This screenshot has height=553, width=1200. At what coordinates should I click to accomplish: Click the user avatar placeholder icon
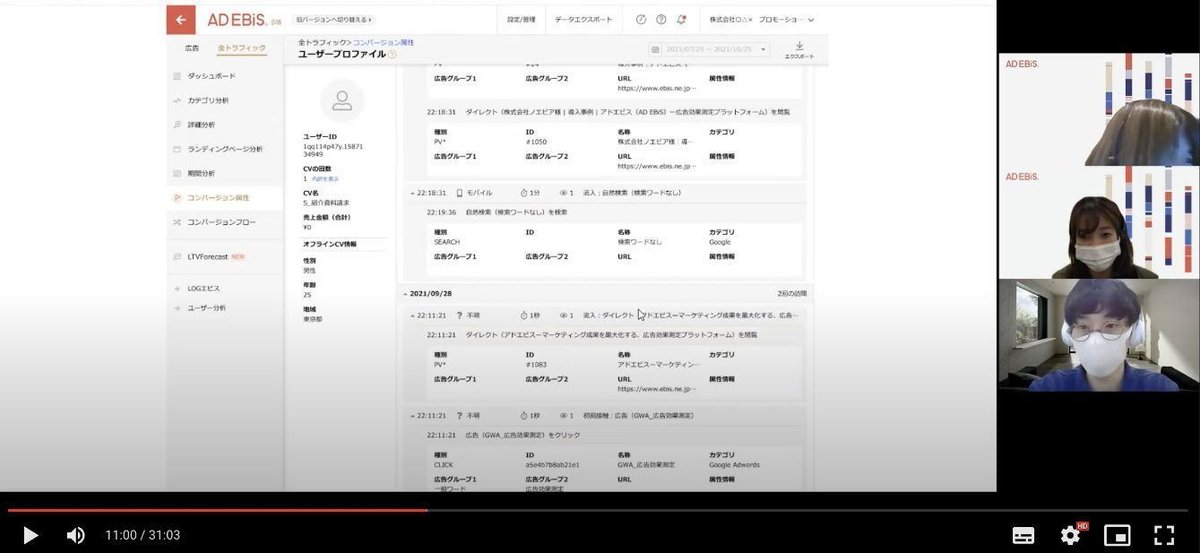(342, 100)
